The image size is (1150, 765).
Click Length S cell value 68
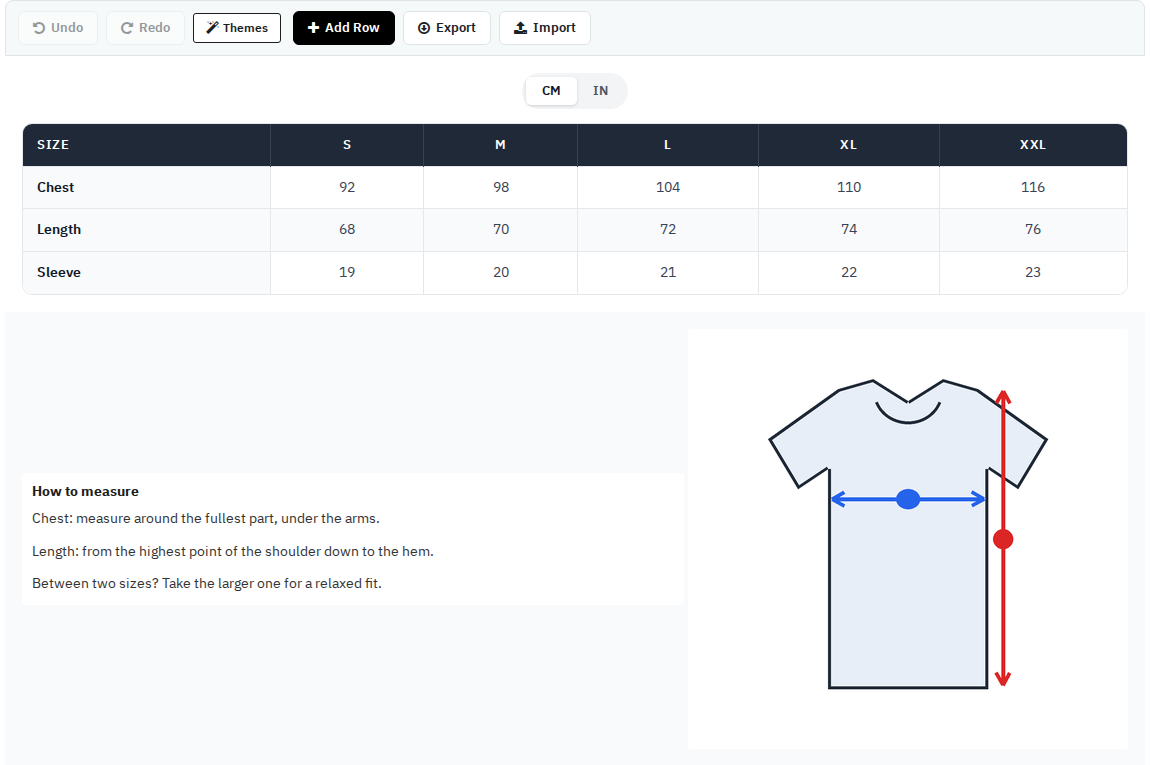click(347, 230)
